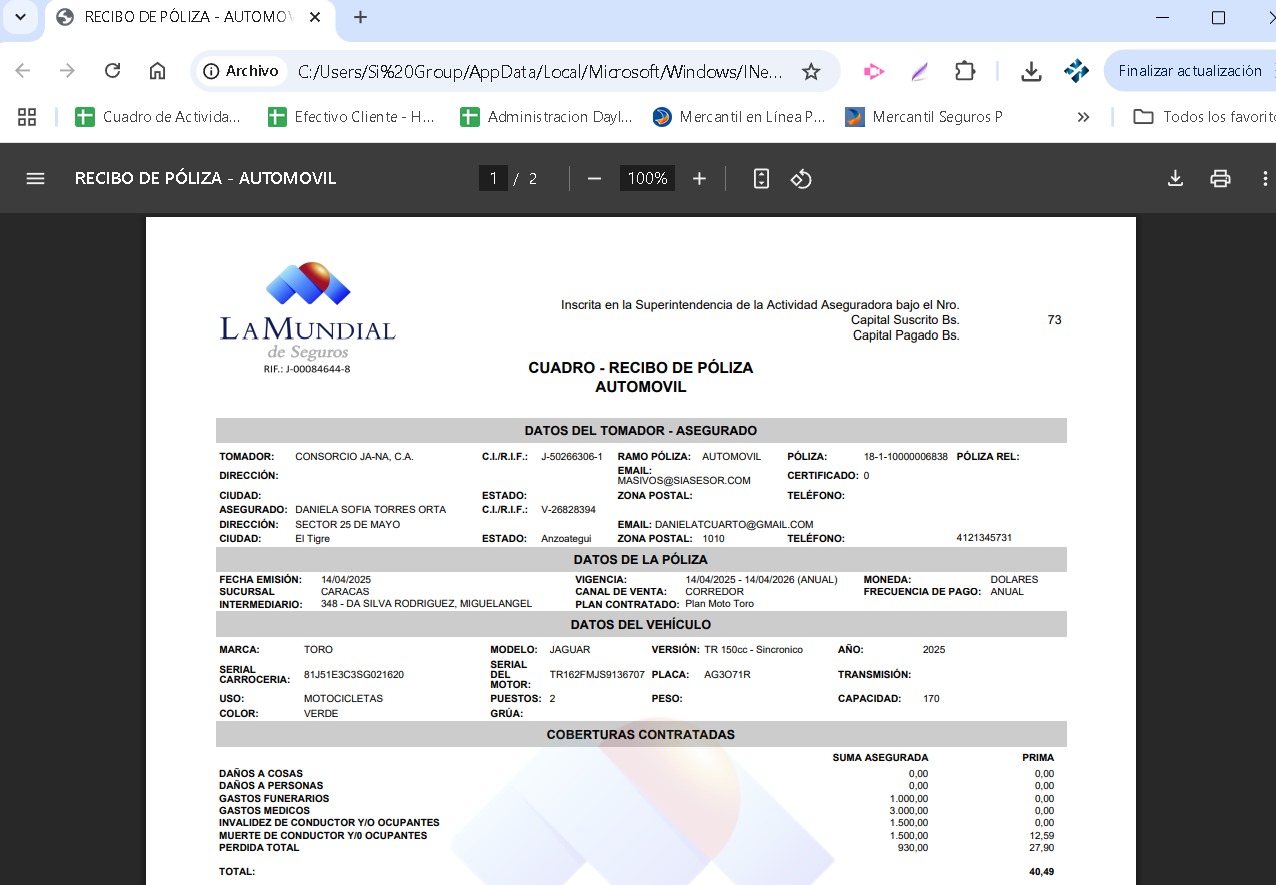Click the intermediary DA SILVA RODRIGUEZ text
1276x885 pixels.
coord(426,604)
